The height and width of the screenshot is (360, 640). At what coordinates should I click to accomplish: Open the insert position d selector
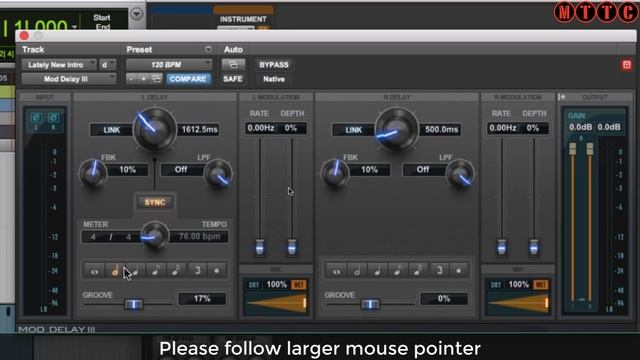[108, 64]
